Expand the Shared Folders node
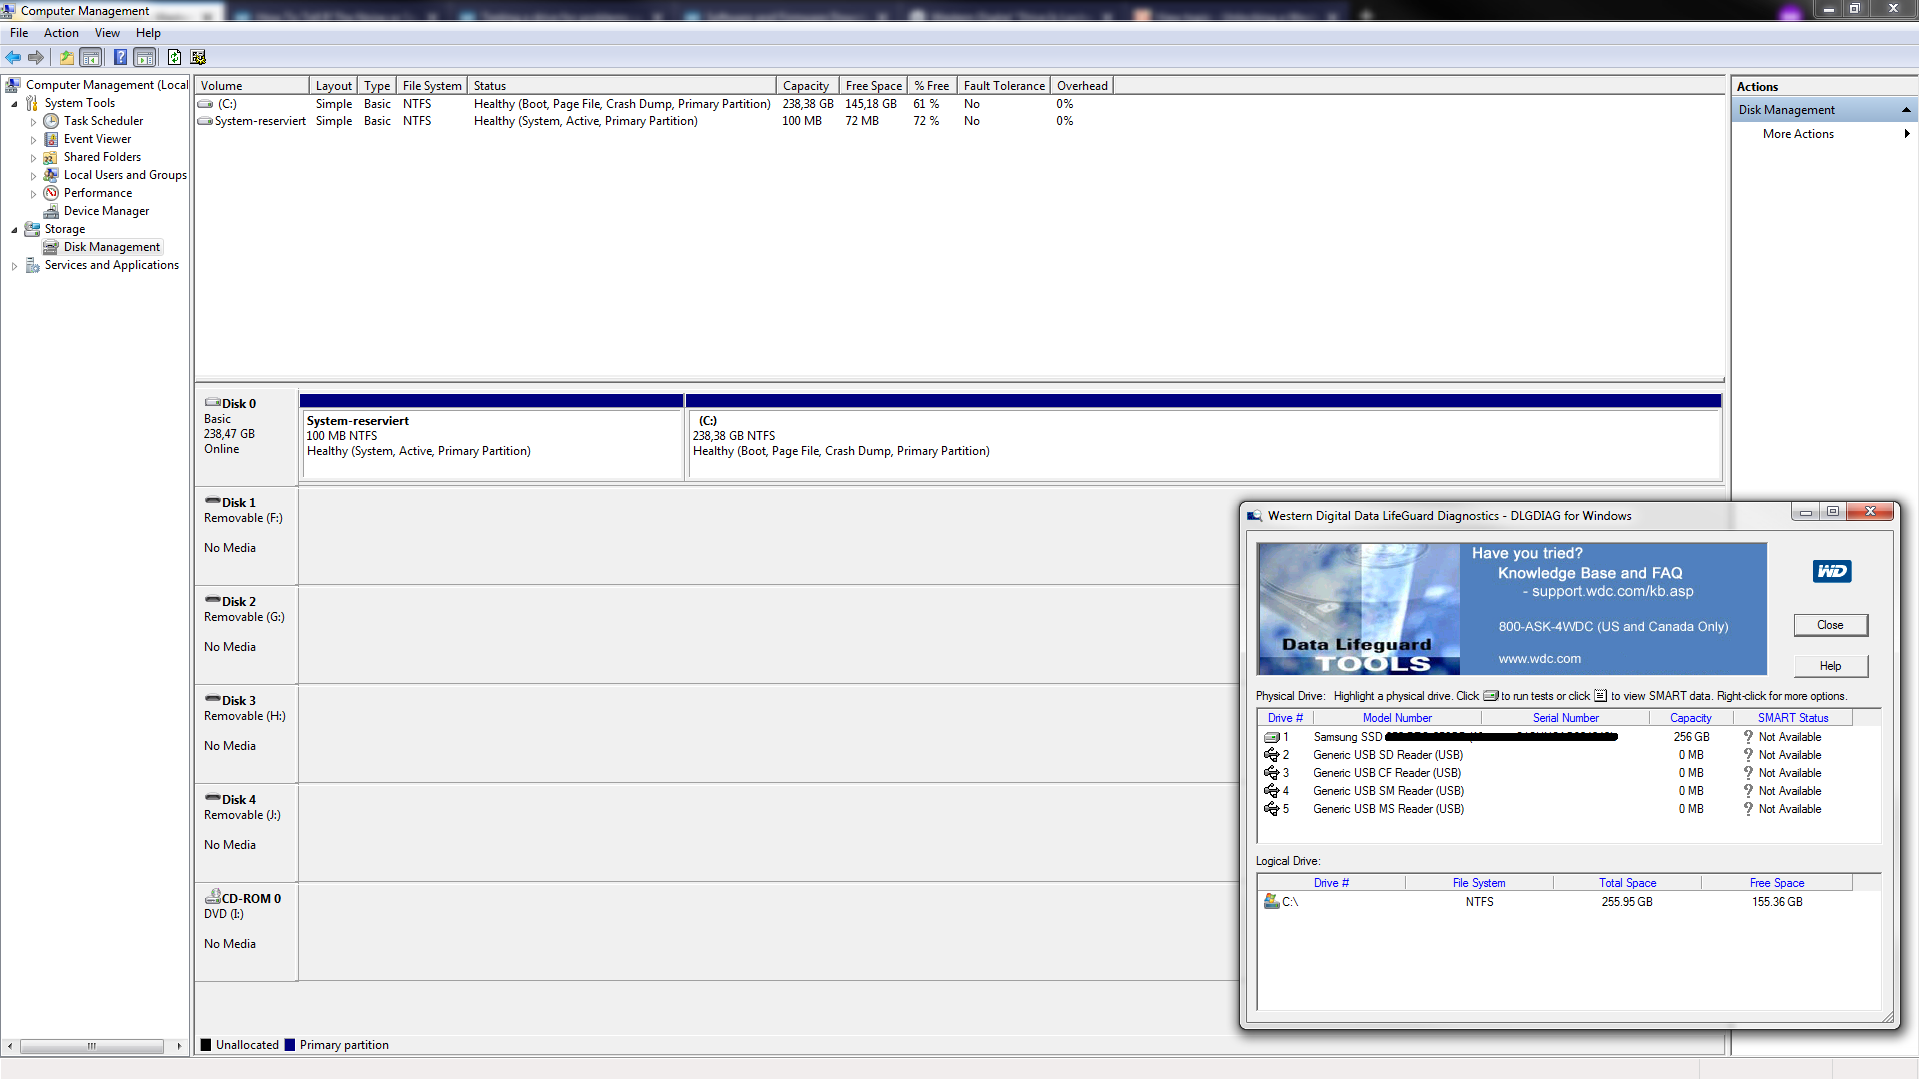The image size is (1919, 1080). (x=33, y=158)
